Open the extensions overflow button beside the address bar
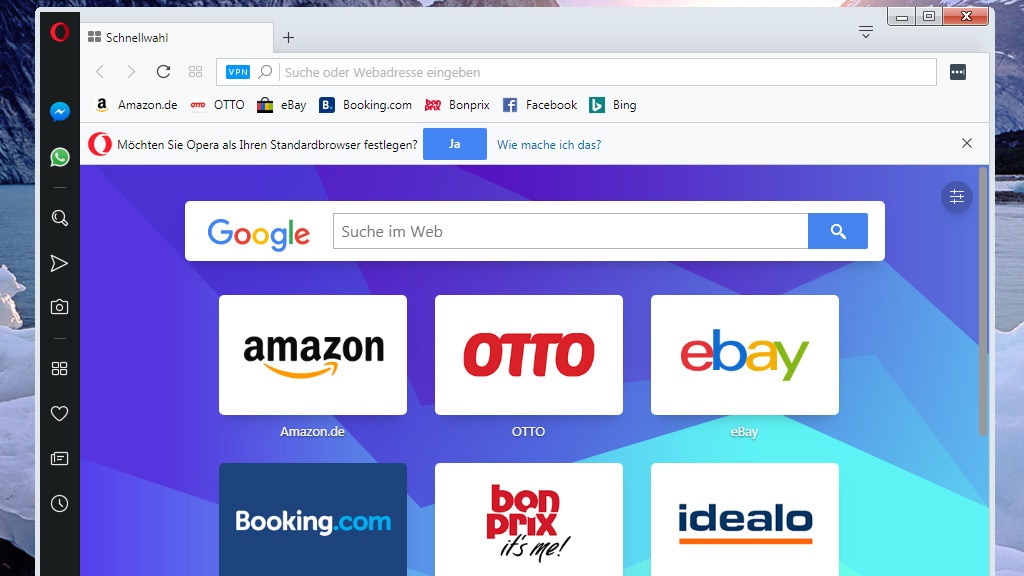The width and height of the screenshot is (1024, 576). click(957, 71)
